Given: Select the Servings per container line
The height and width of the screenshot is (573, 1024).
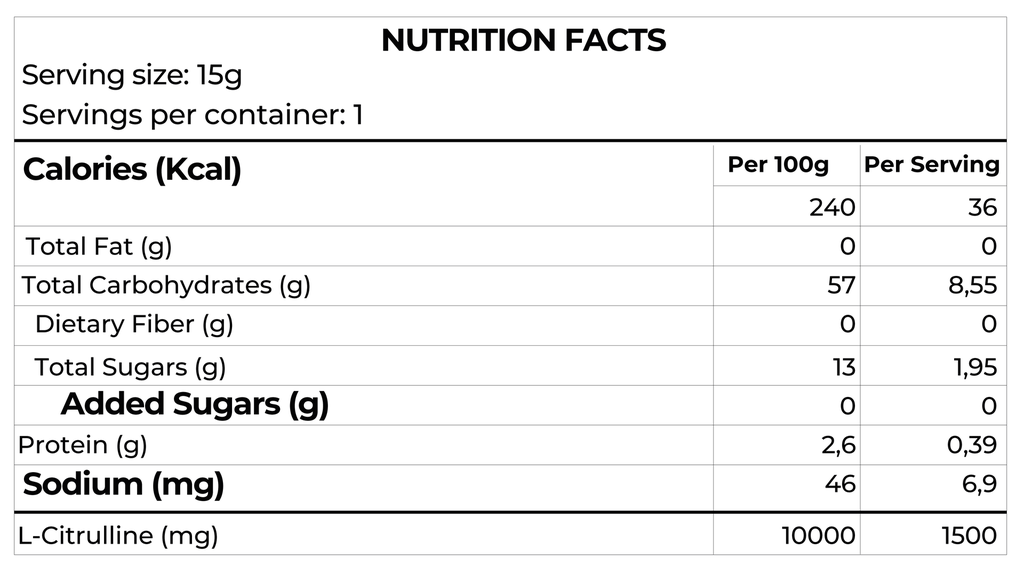Looking at the screenshot, I should [x=193, y=115].
